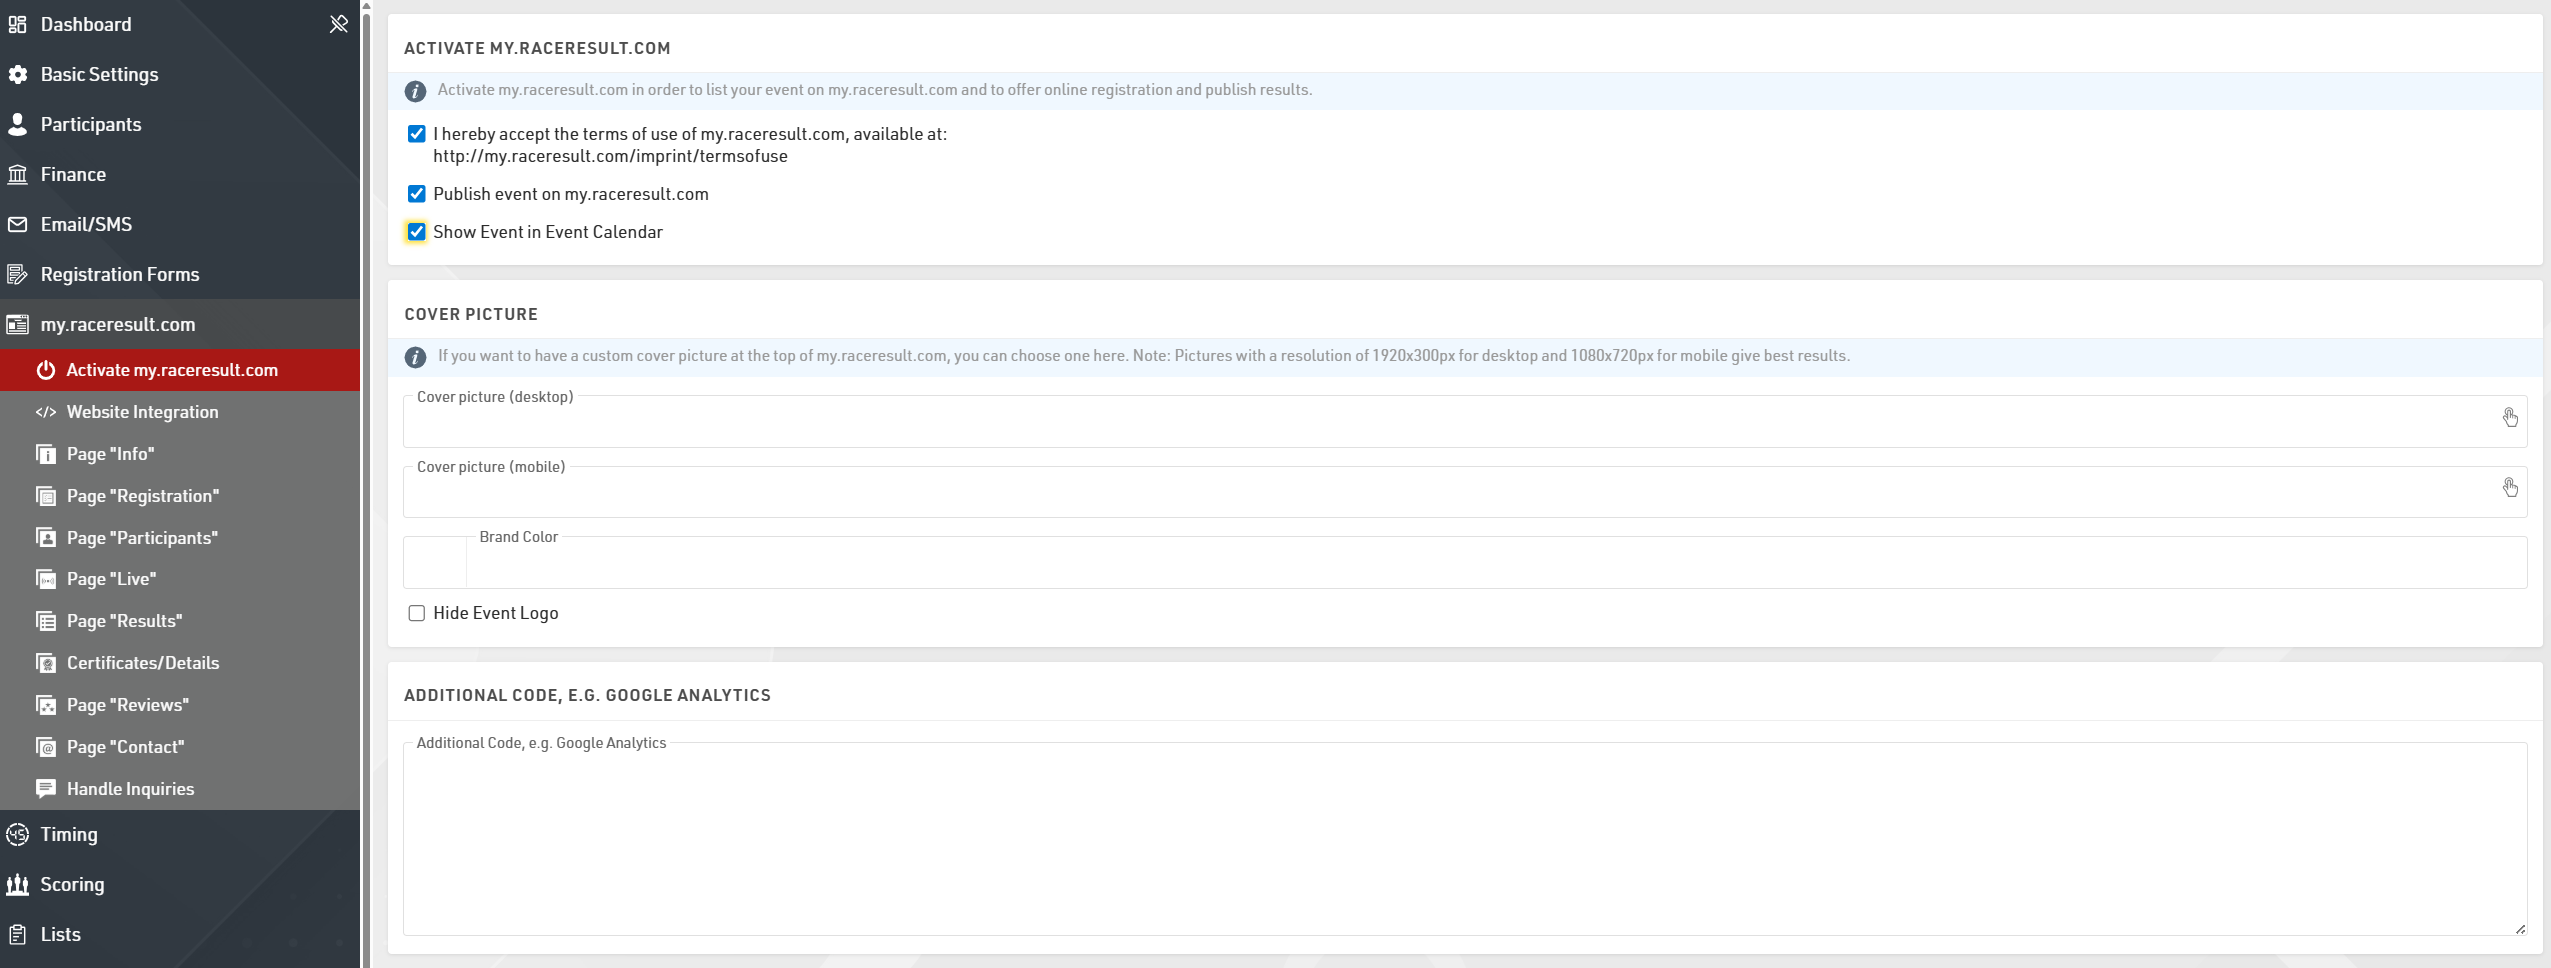
Task: Click the Timing stopwatch icon
Action: pyautogui.click(x=18, y=834)
